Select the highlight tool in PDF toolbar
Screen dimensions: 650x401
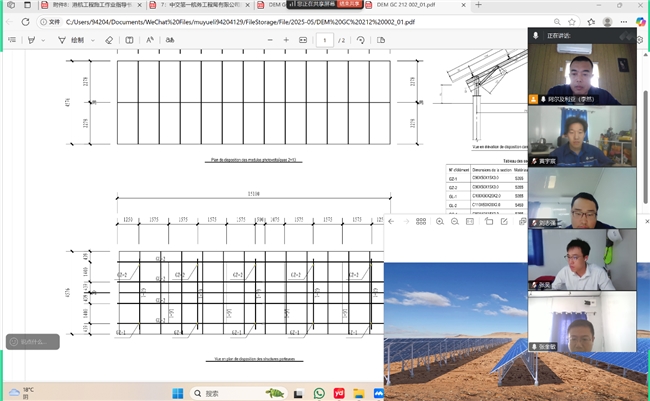click(32, 40)
